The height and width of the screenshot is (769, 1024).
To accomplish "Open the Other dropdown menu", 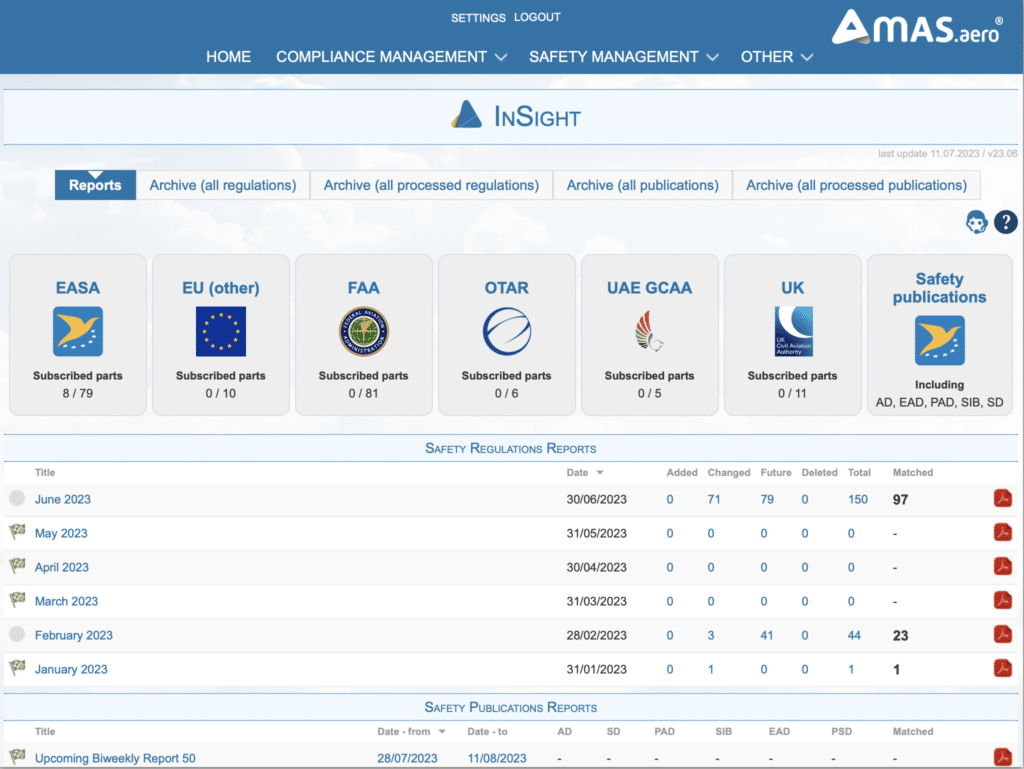I will tap(776, 57).
